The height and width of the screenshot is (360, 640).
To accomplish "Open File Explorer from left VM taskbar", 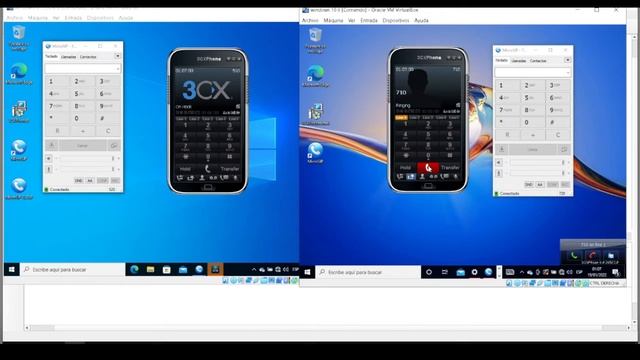I will [x=150, y=269].
